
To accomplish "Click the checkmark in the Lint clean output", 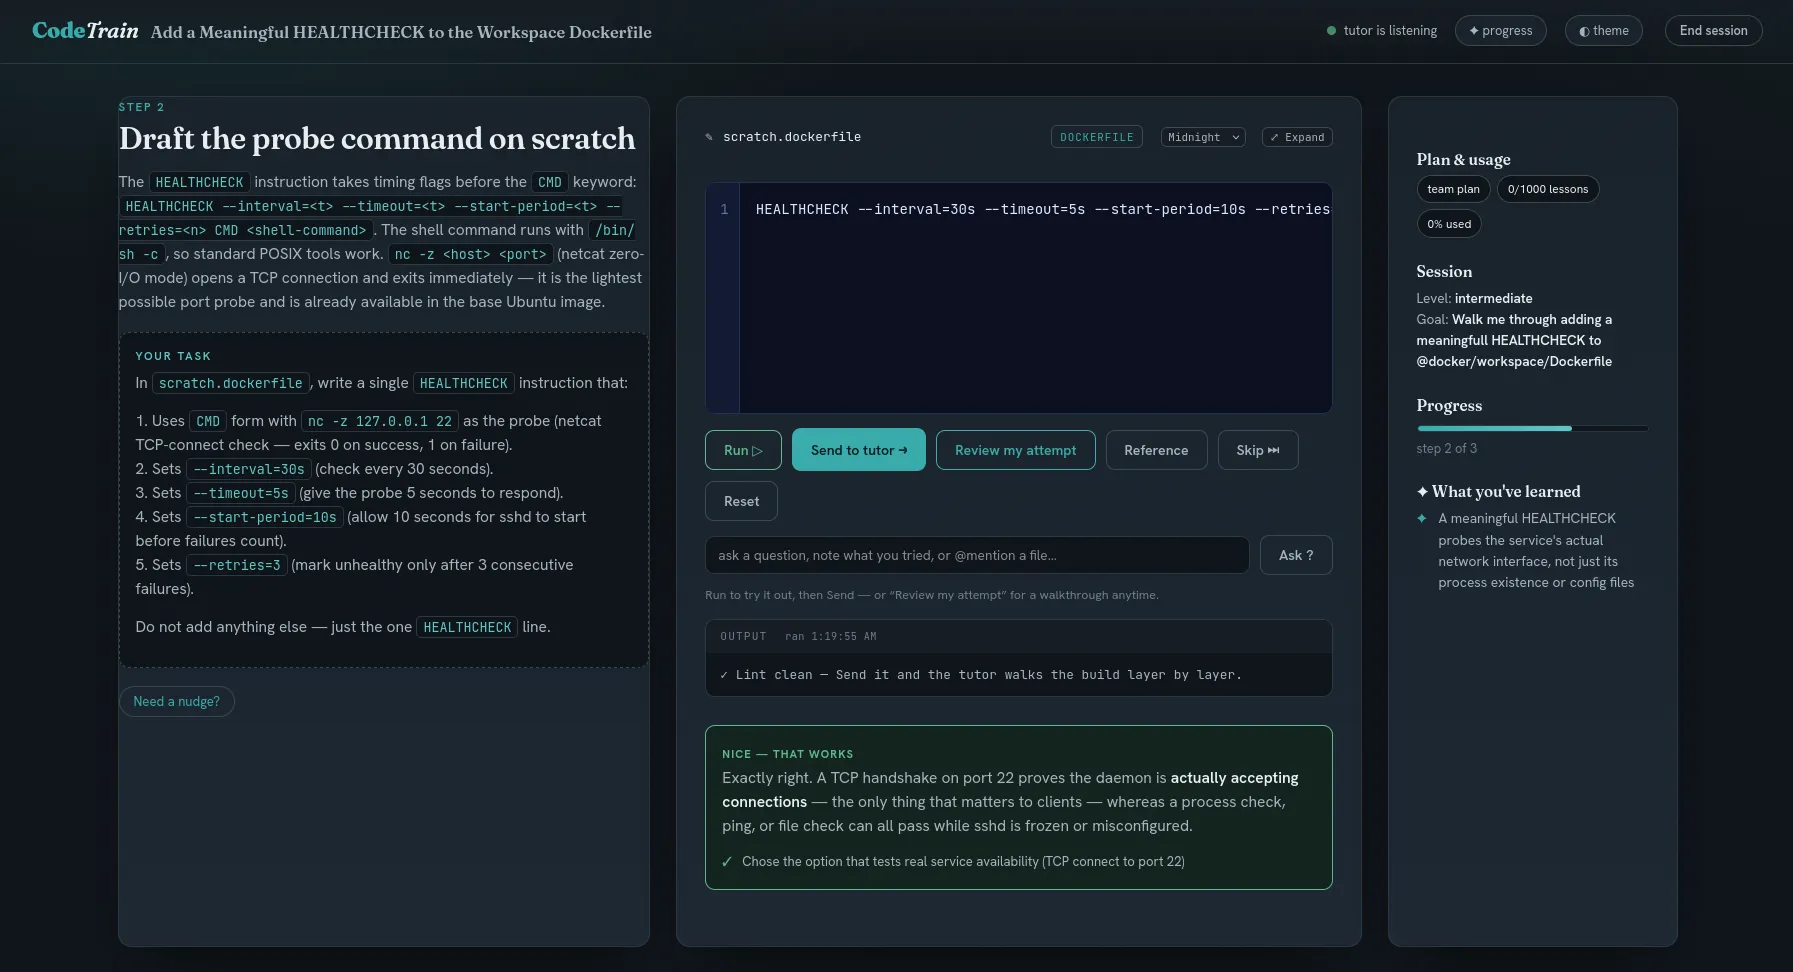I will [724, 675].
